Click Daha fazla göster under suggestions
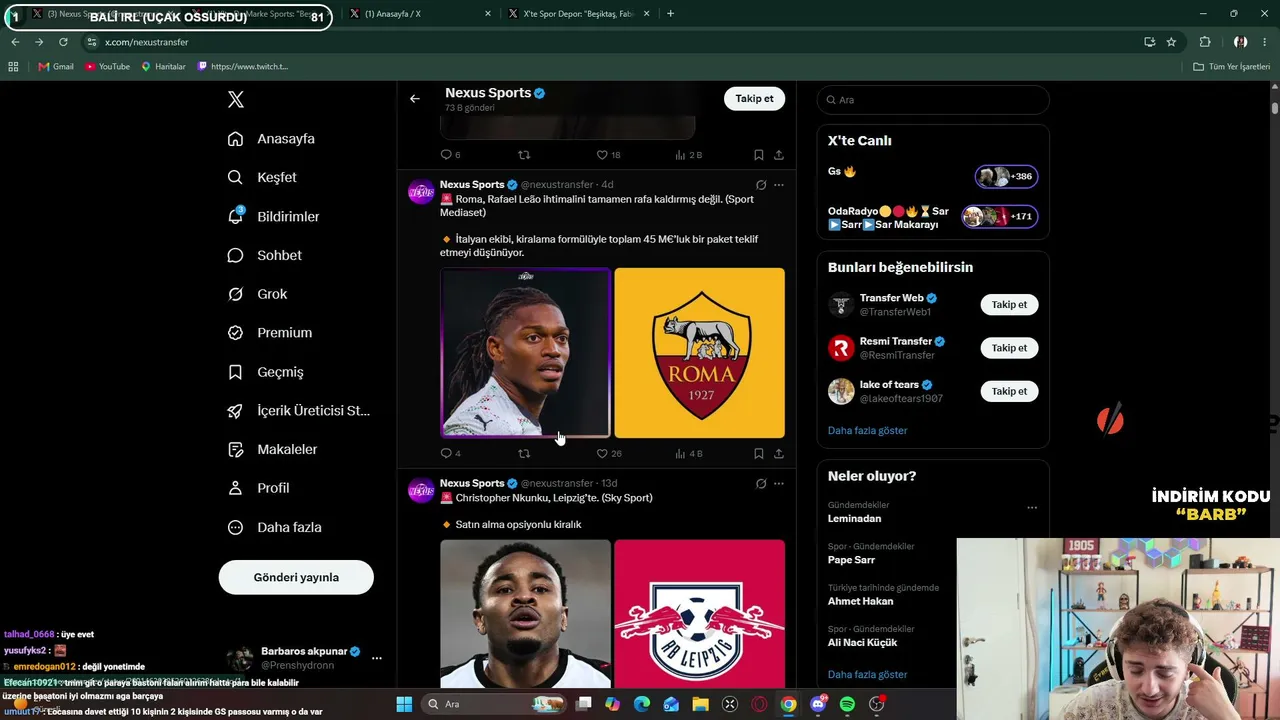The image size is (1280, 720). pyautogui.click(x=867, y=431)
